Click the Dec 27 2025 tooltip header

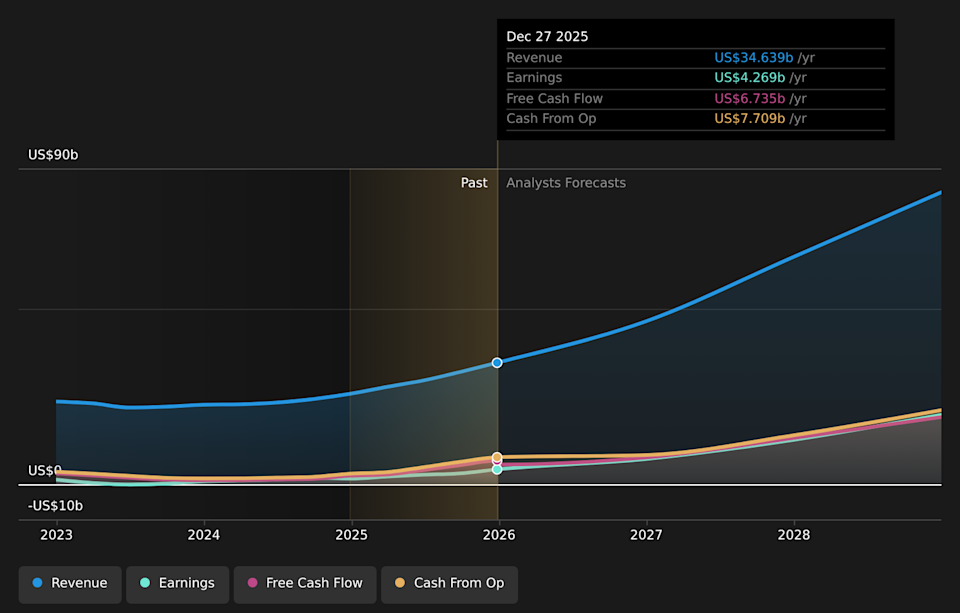click(547, 36)
